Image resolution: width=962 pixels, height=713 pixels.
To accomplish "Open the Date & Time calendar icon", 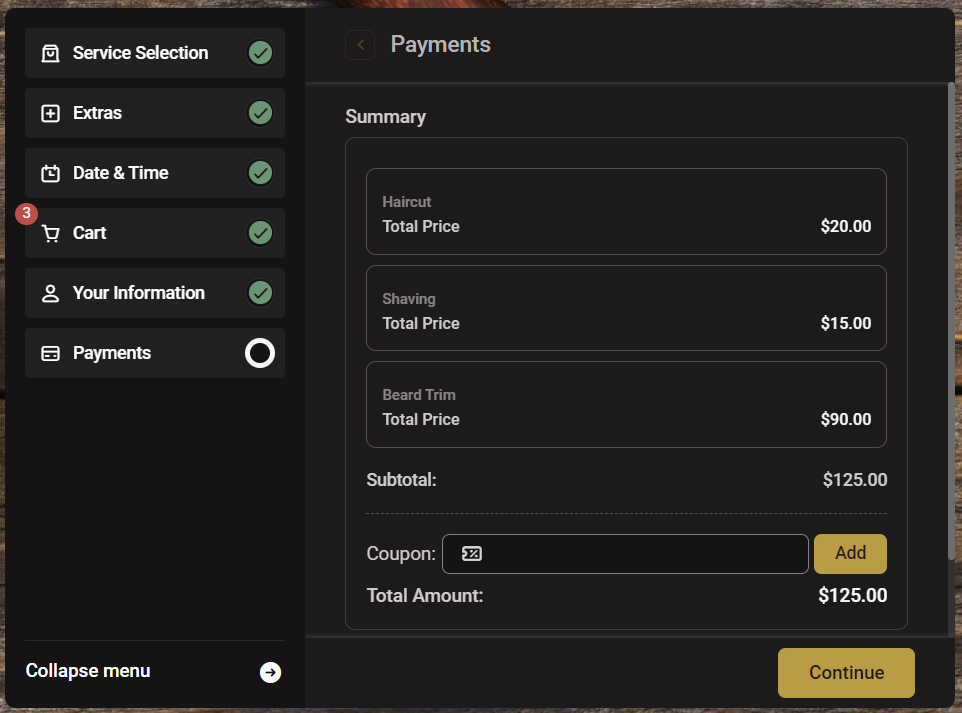I will tap(50, 172).
